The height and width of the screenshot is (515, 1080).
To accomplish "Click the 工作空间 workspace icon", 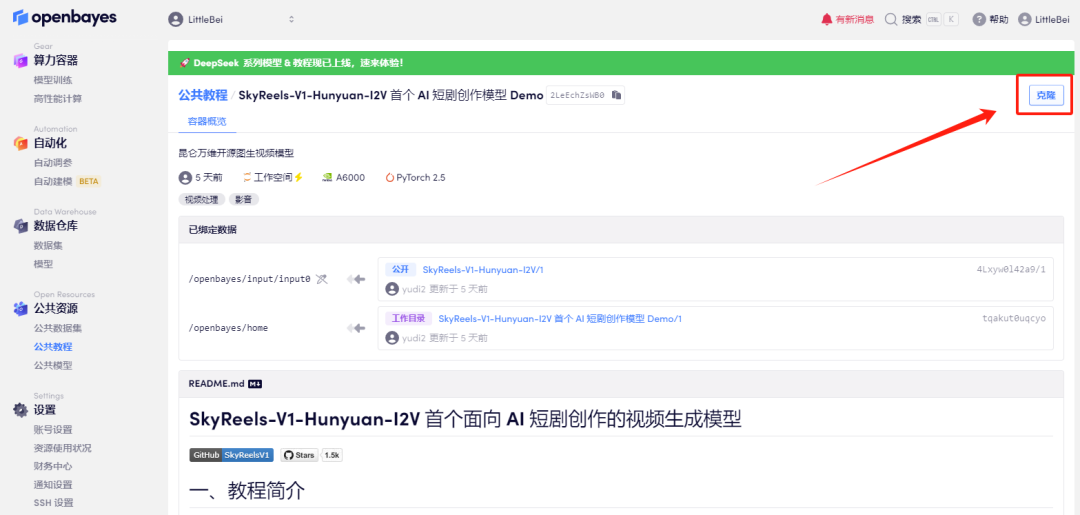I will tap(247, 178).
